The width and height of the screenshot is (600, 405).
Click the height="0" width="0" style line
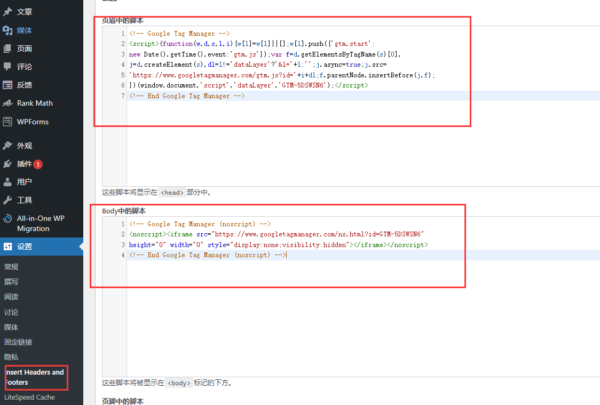278,245
